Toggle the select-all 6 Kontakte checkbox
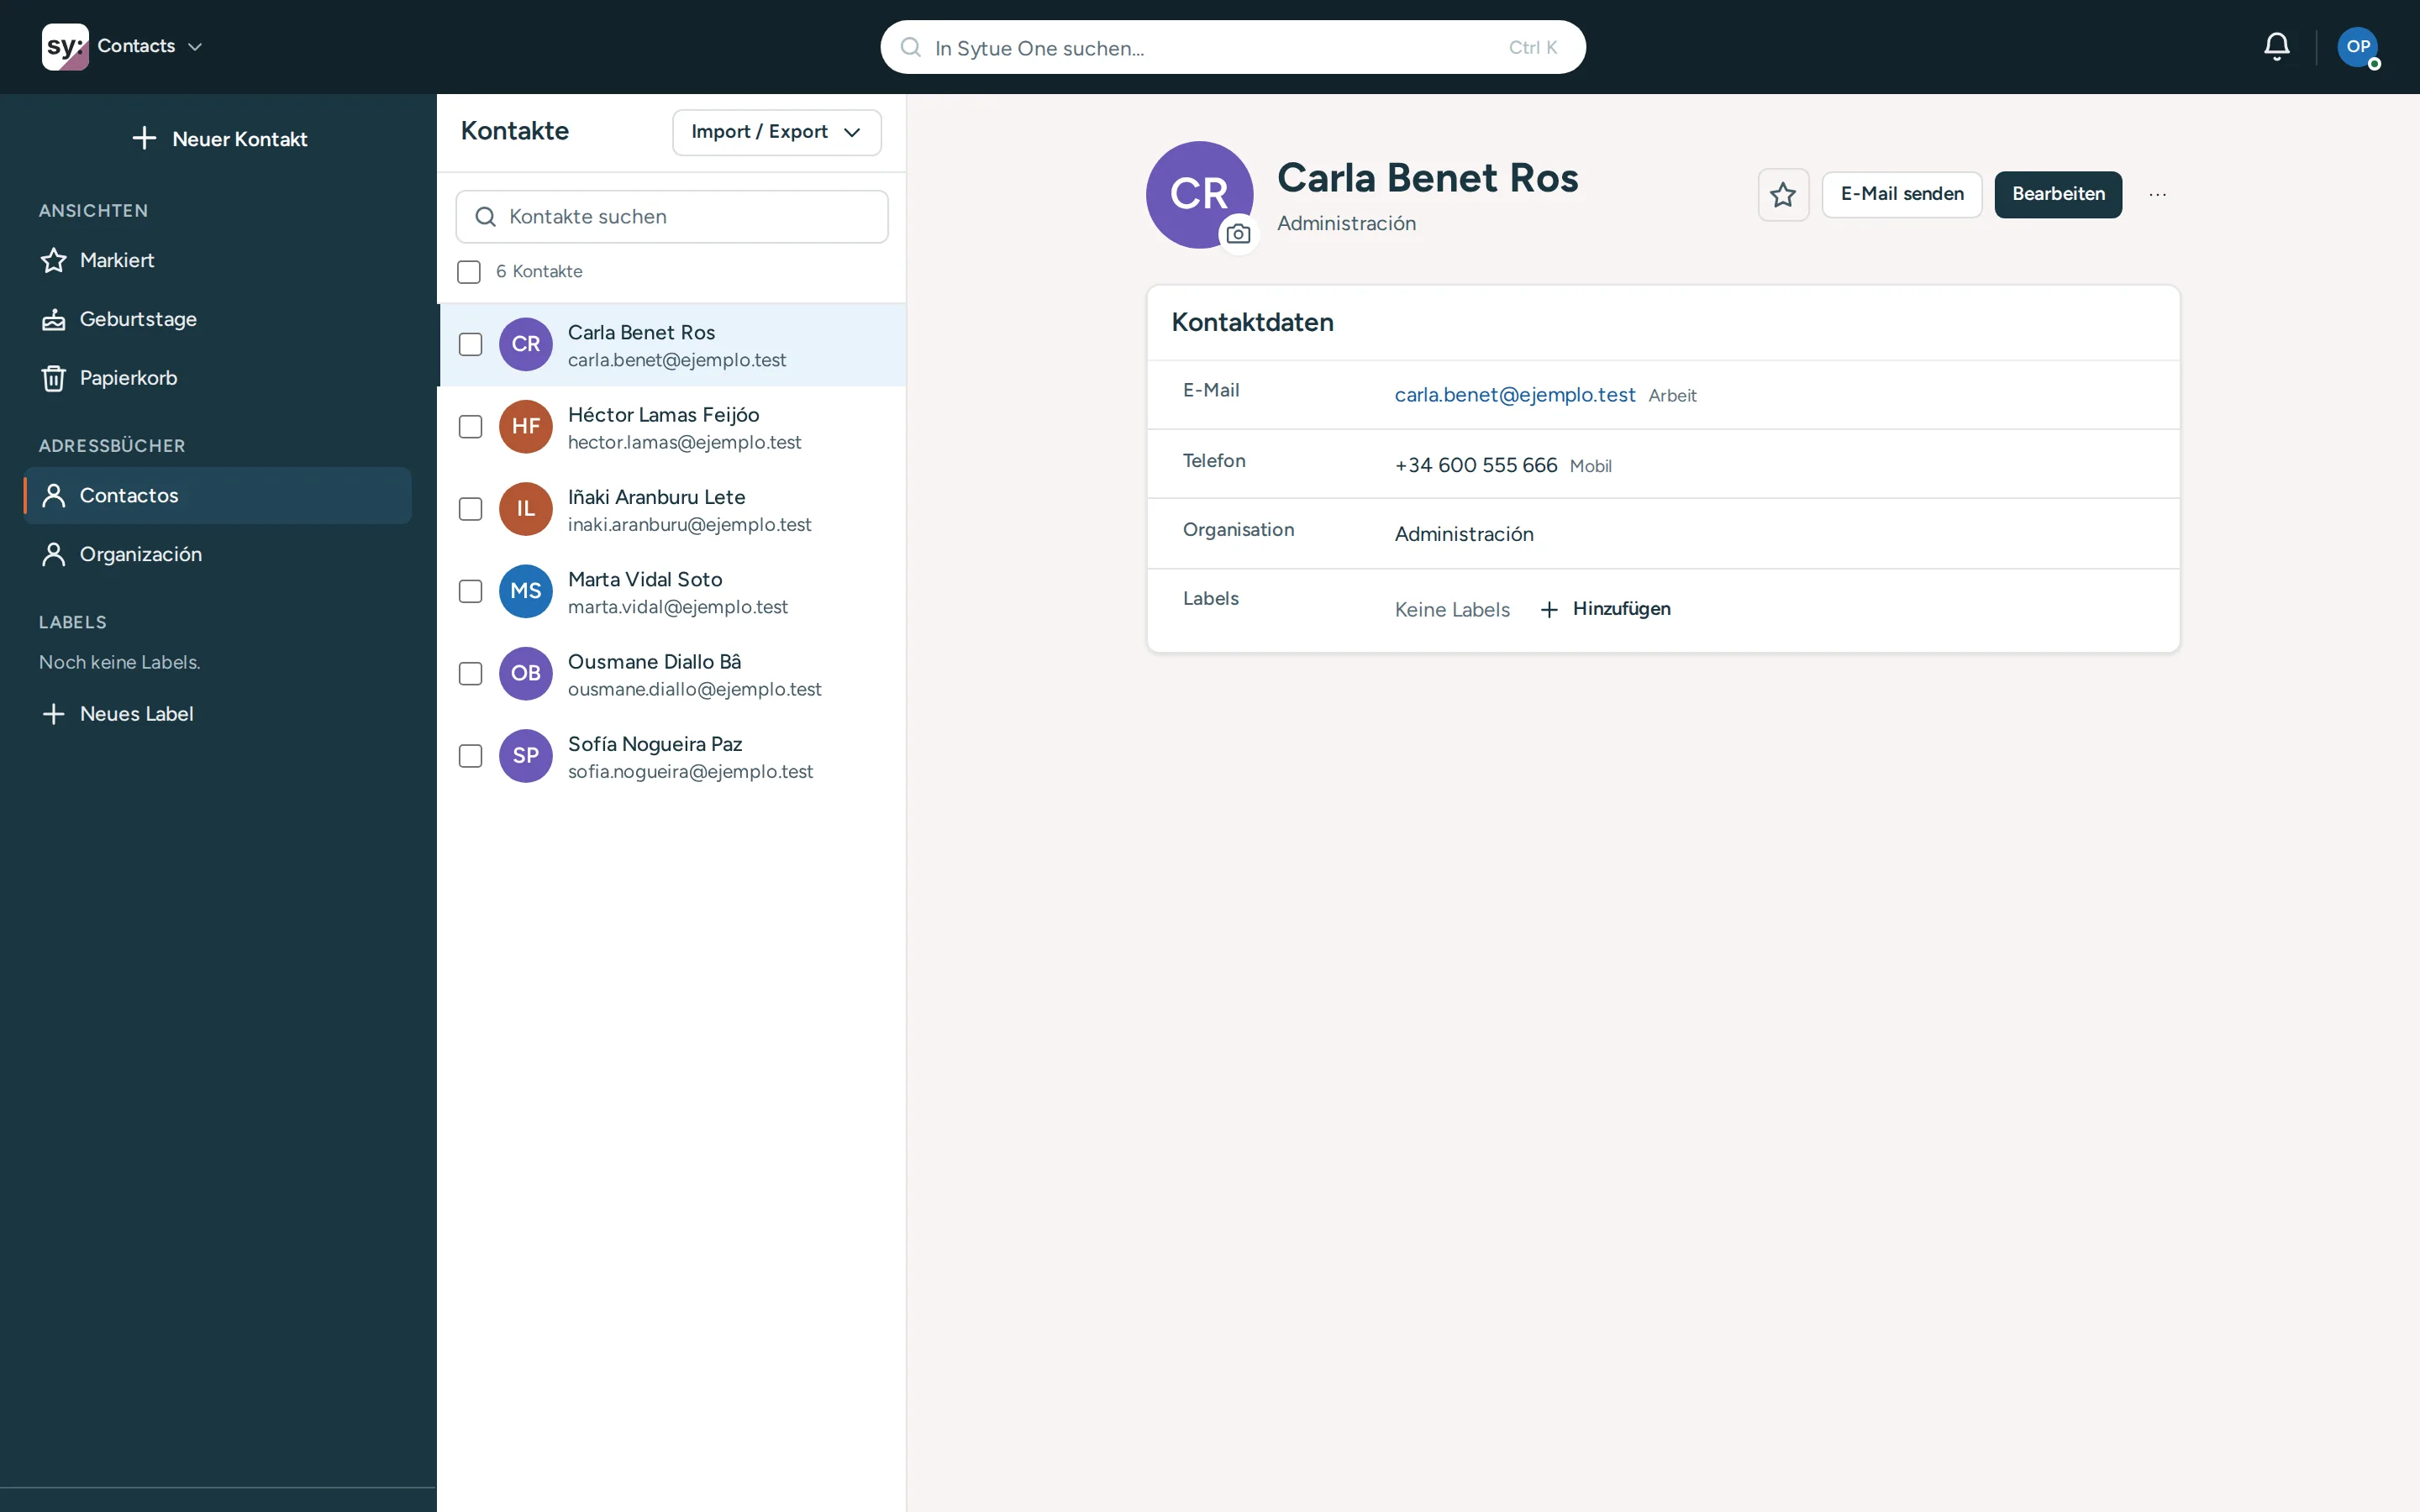This screenshot has width=2420, height=1512. point(469,272)
